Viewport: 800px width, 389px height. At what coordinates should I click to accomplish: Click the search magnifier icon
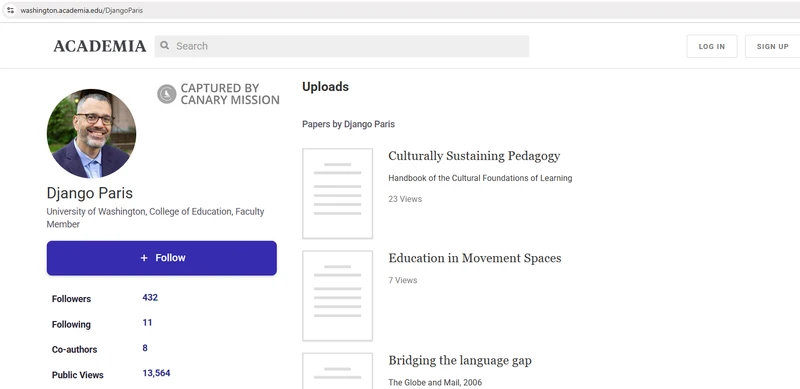click(x=164, y=46)
